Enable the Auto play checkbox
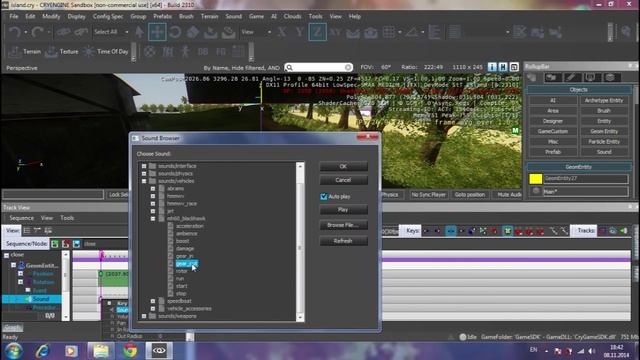The height and width of the screenshot is (360, 640). pyautogui.click(x=324, y=197)
